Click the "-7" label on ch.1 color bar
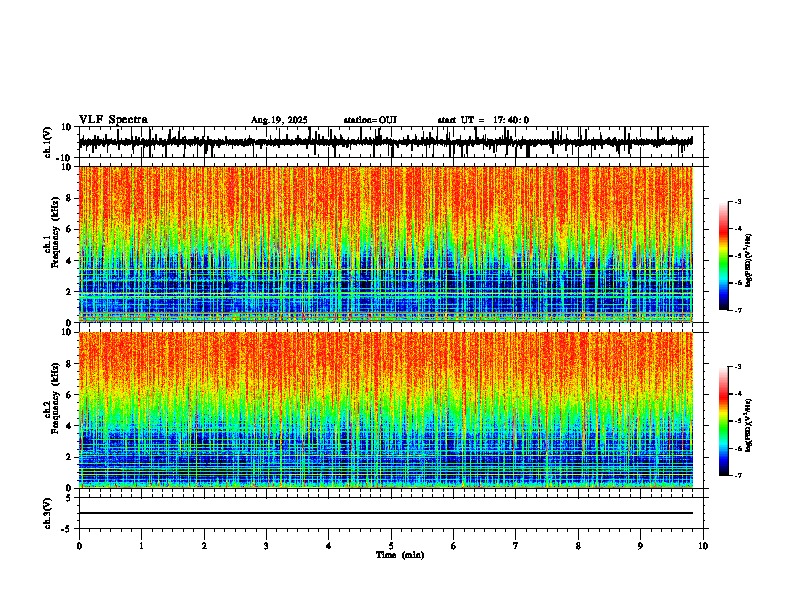The image size is (792, 612). click(738, 310)
